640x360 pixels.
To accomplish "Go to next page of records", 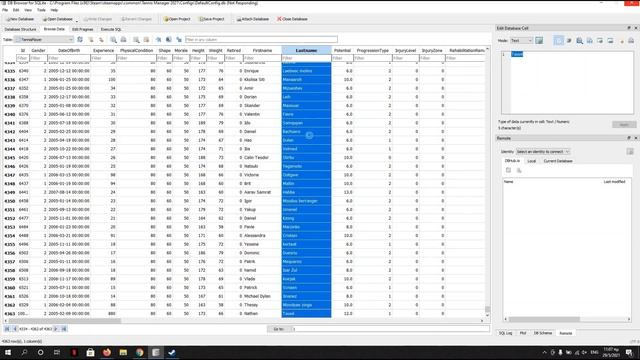I will point(56,329).
